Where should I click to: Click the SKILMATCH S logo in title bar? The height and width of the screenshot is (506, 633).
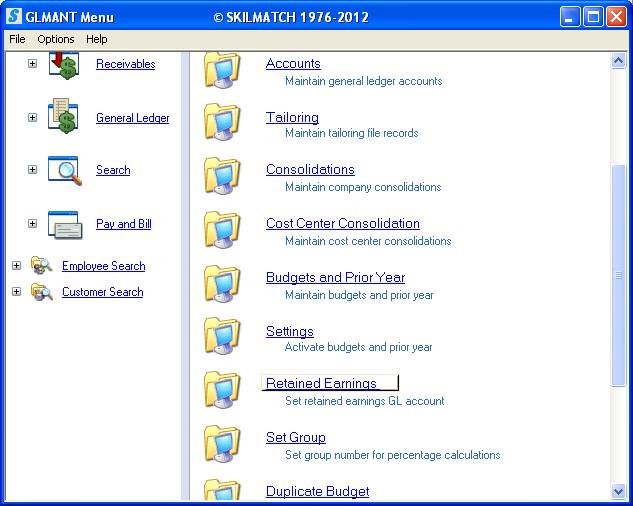pos(14,17)
